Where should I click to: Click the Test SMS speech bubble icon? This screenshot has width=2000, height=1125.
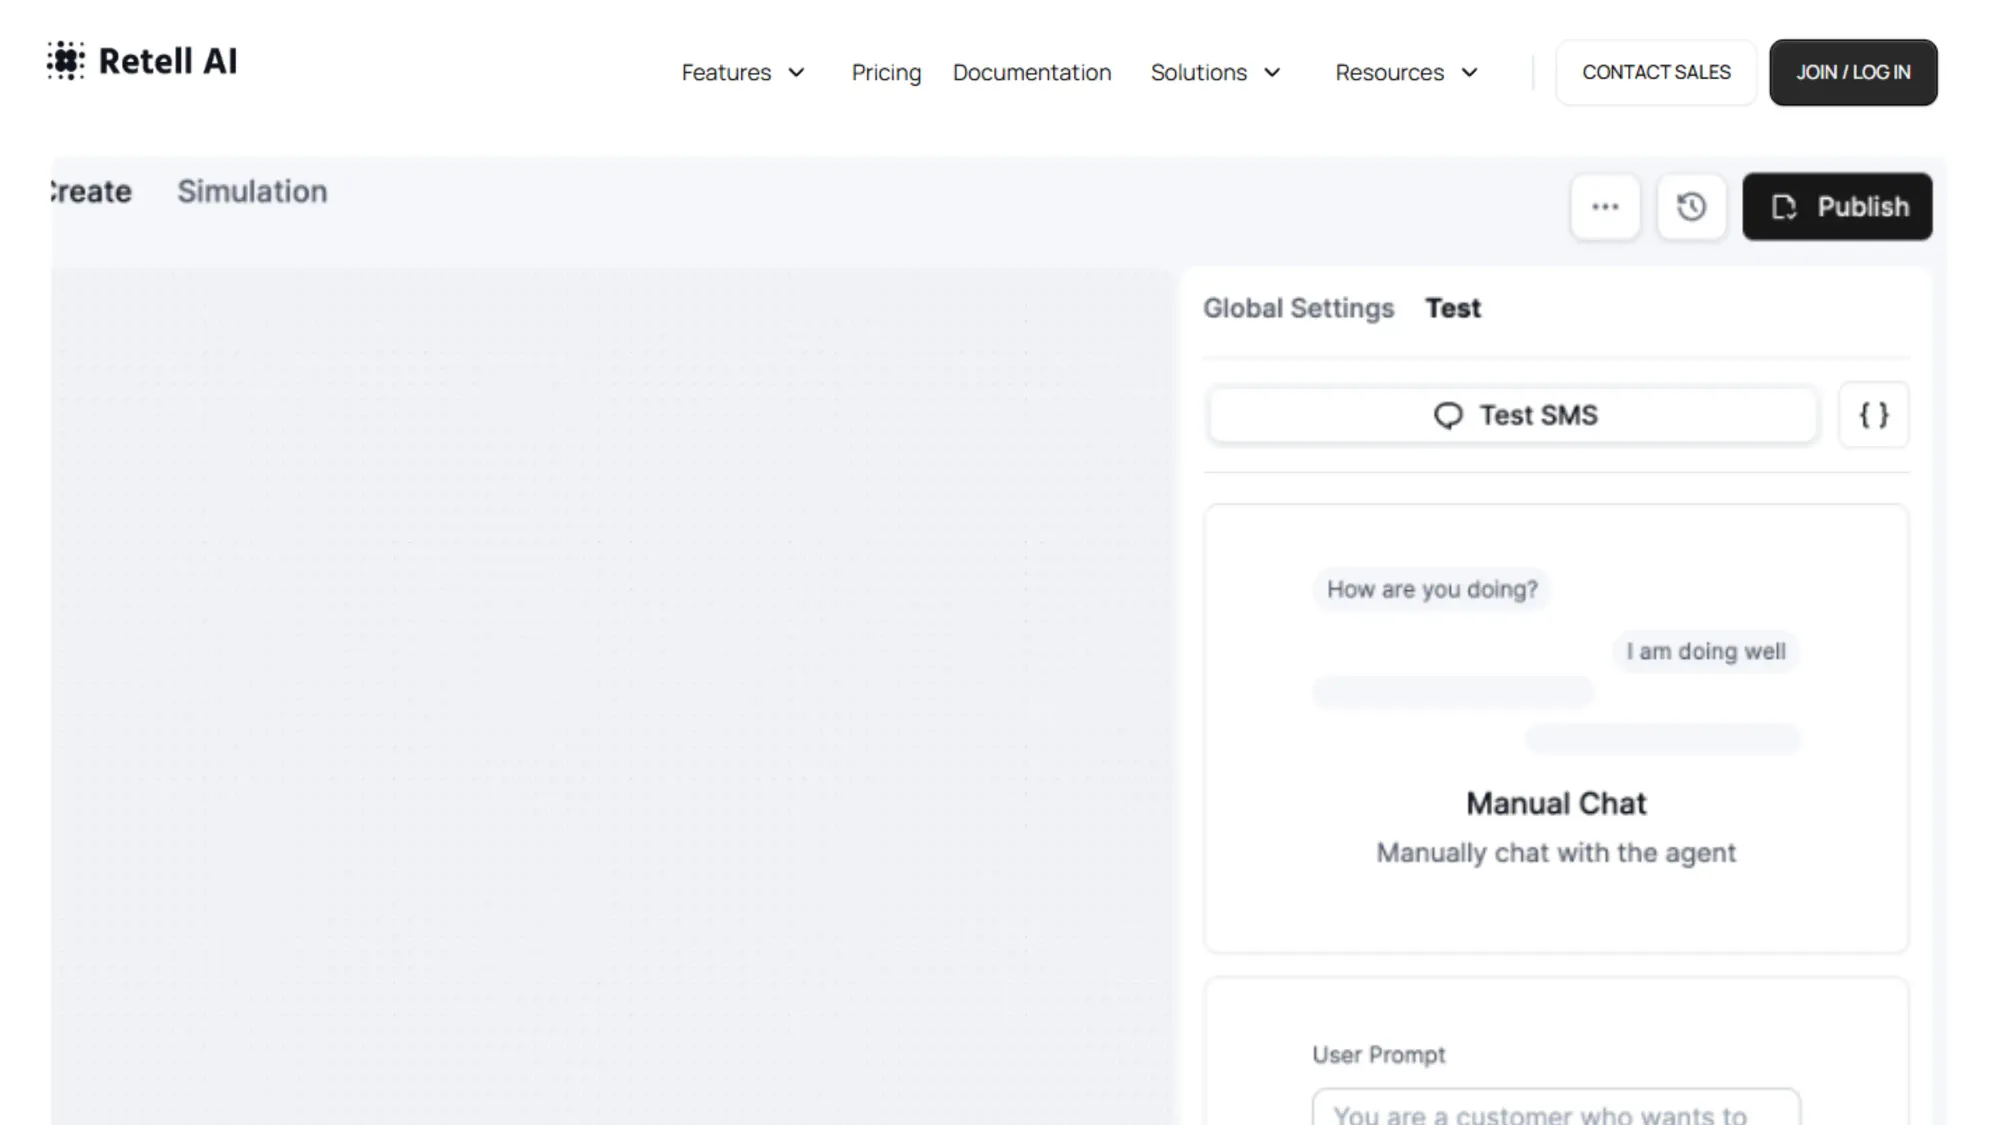pyautogui.click(x=1447, y=415)
